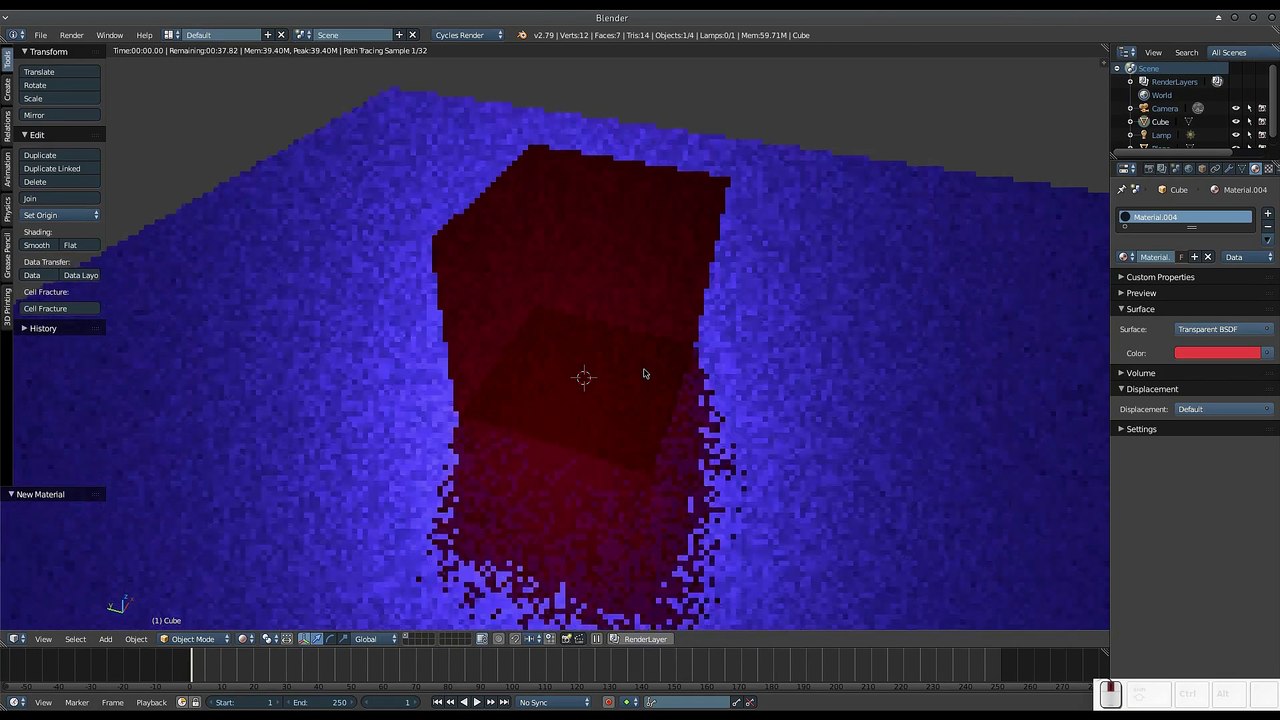Hide the Cube in the outliner
This screenshot has width=1280, height=720.
tap(1235, 122)
